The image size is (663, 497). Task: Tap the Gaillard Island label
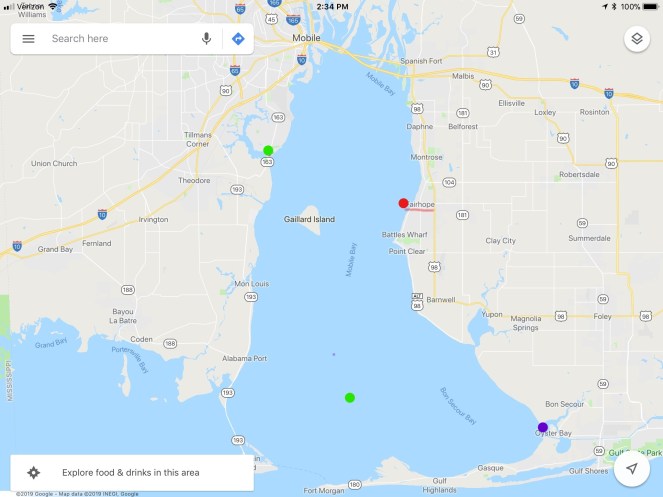(x=309, y=219)
